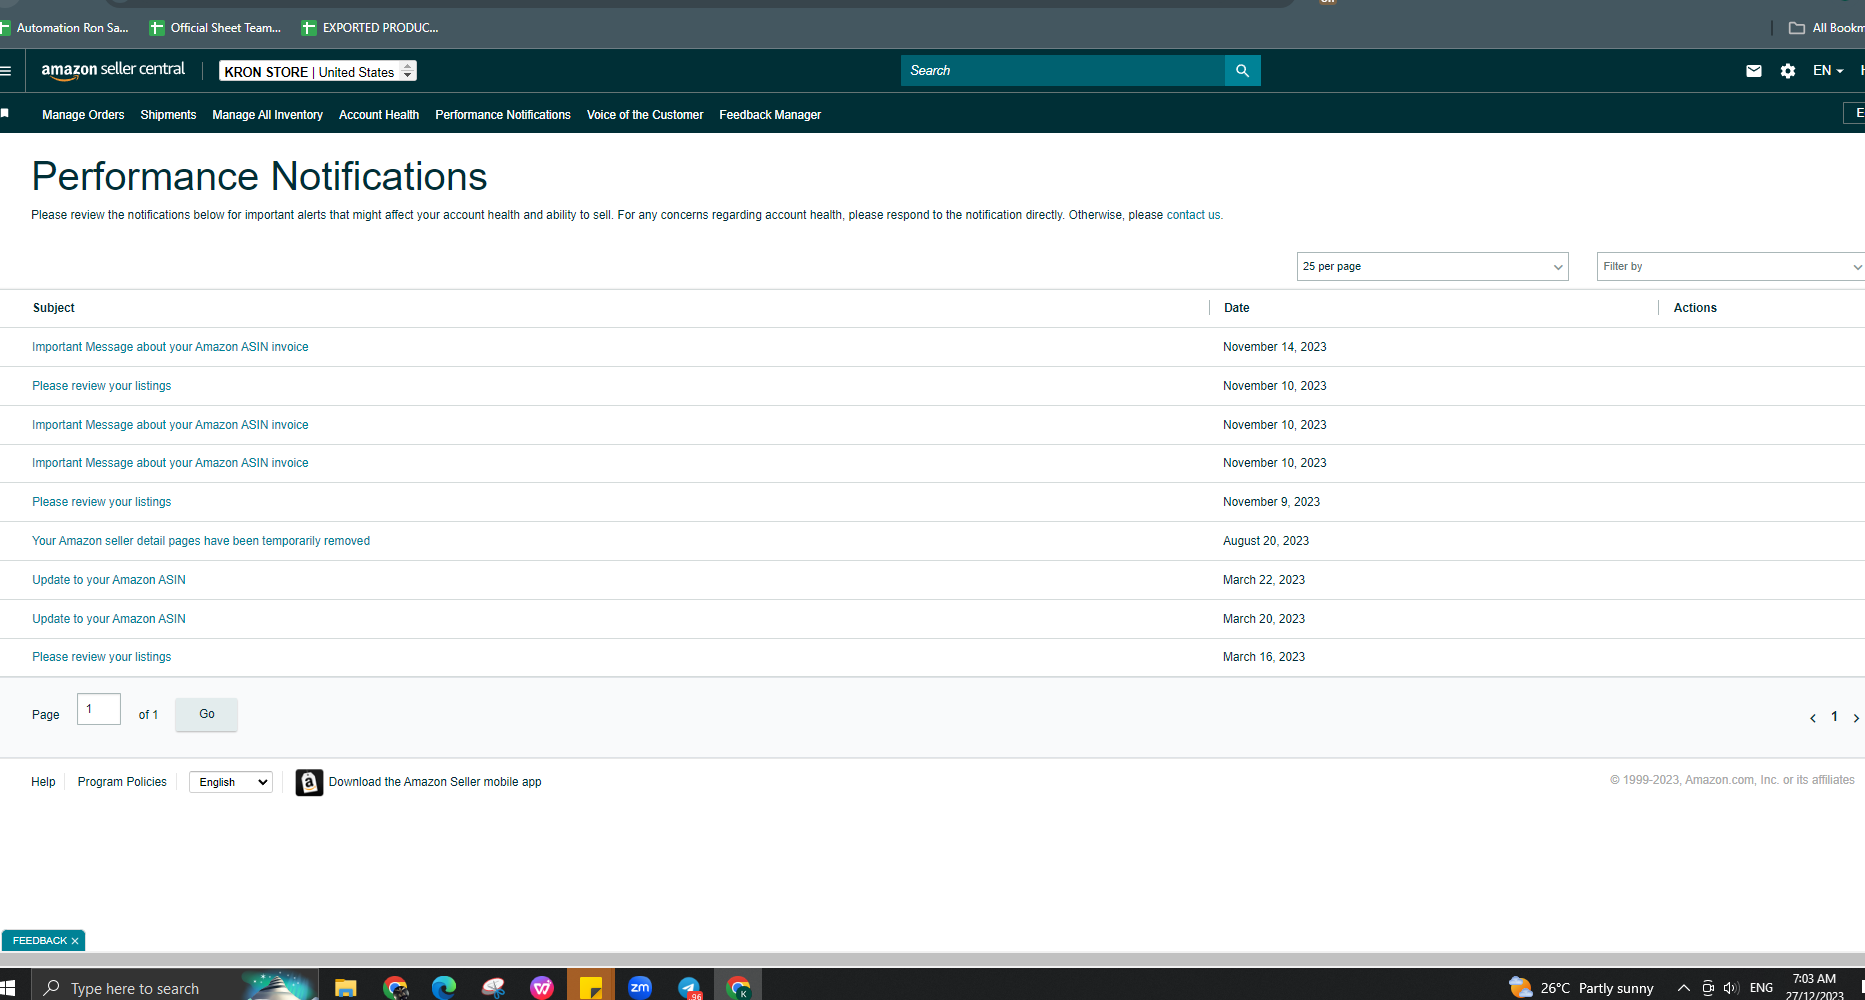Open the EXPORTED PRODUC... bookmark

370,28
